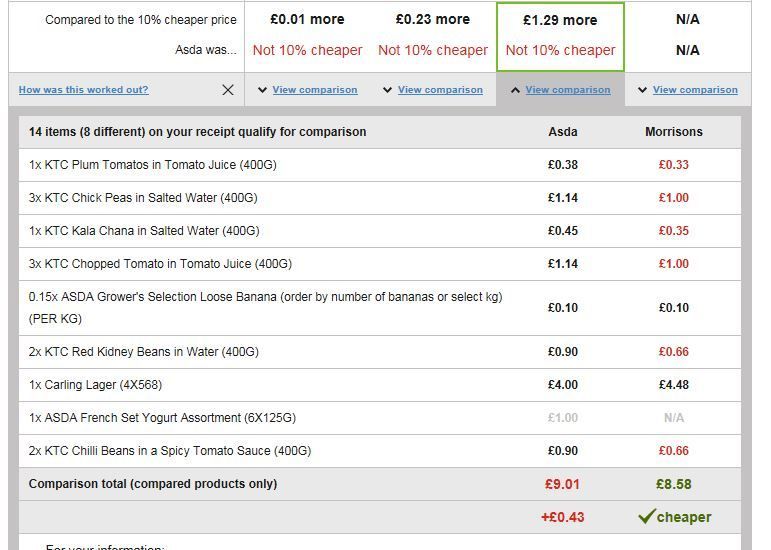Screen dimensions: 771x550
Task: Expand View comparison under £0.01 more
Action: pos(315,90)
